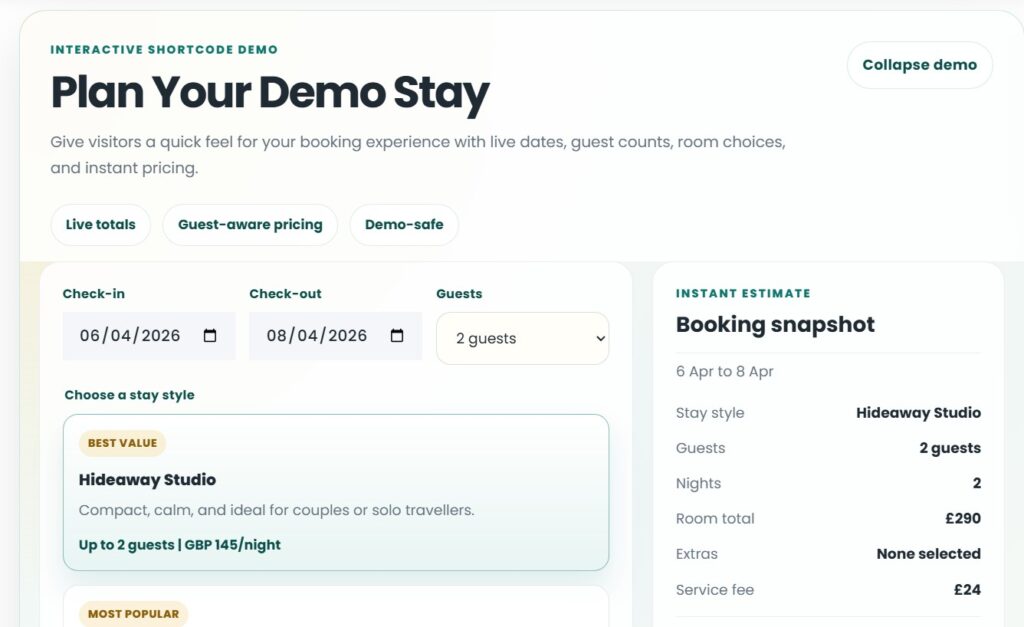This screenshot has height=627, width=1024.
Task: Click the INTERACTIVE SHORTCODE DEMO label
Action: pos(163,49)
